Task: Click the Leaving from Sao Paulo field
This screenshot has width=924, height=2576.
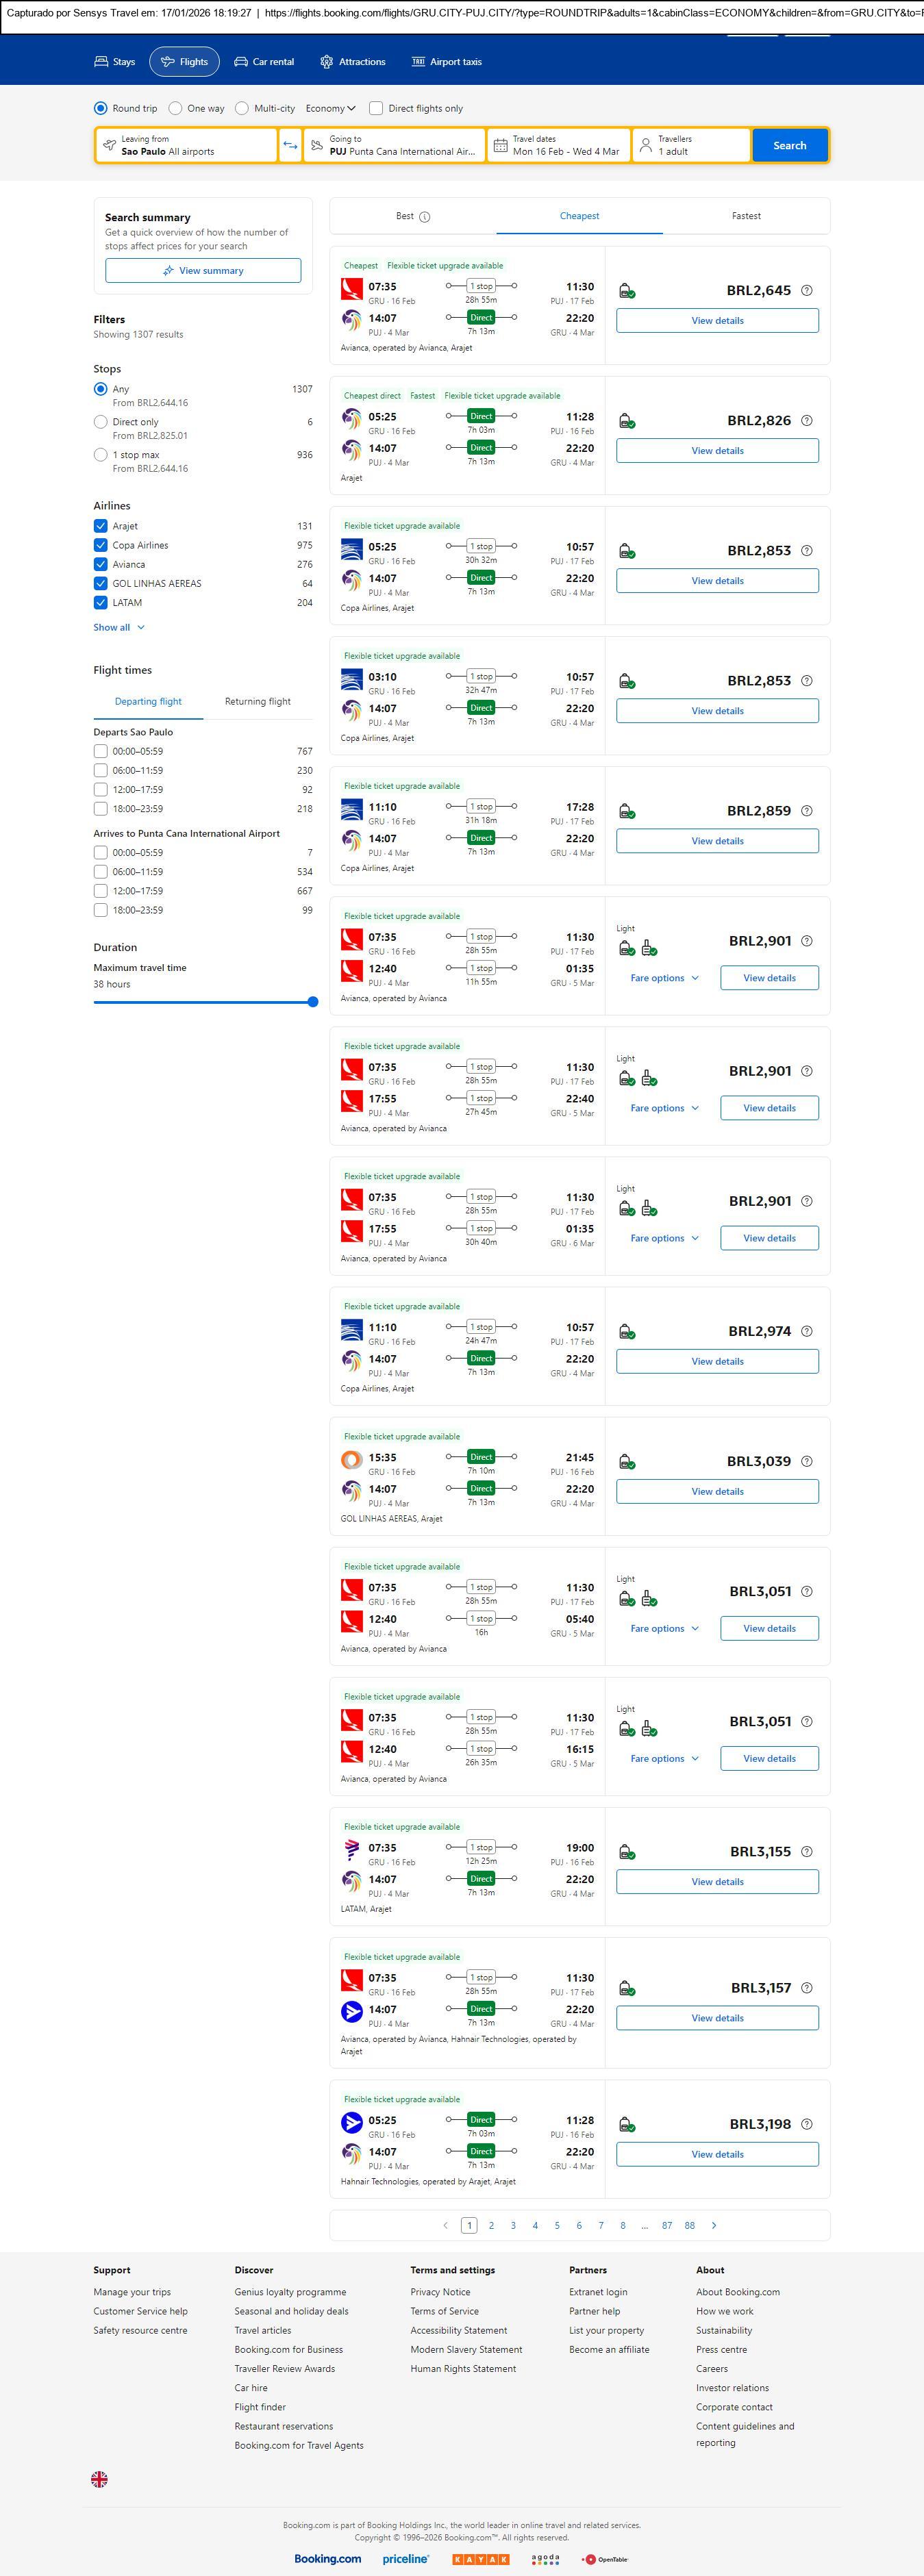Action: [x=186, y=146]
